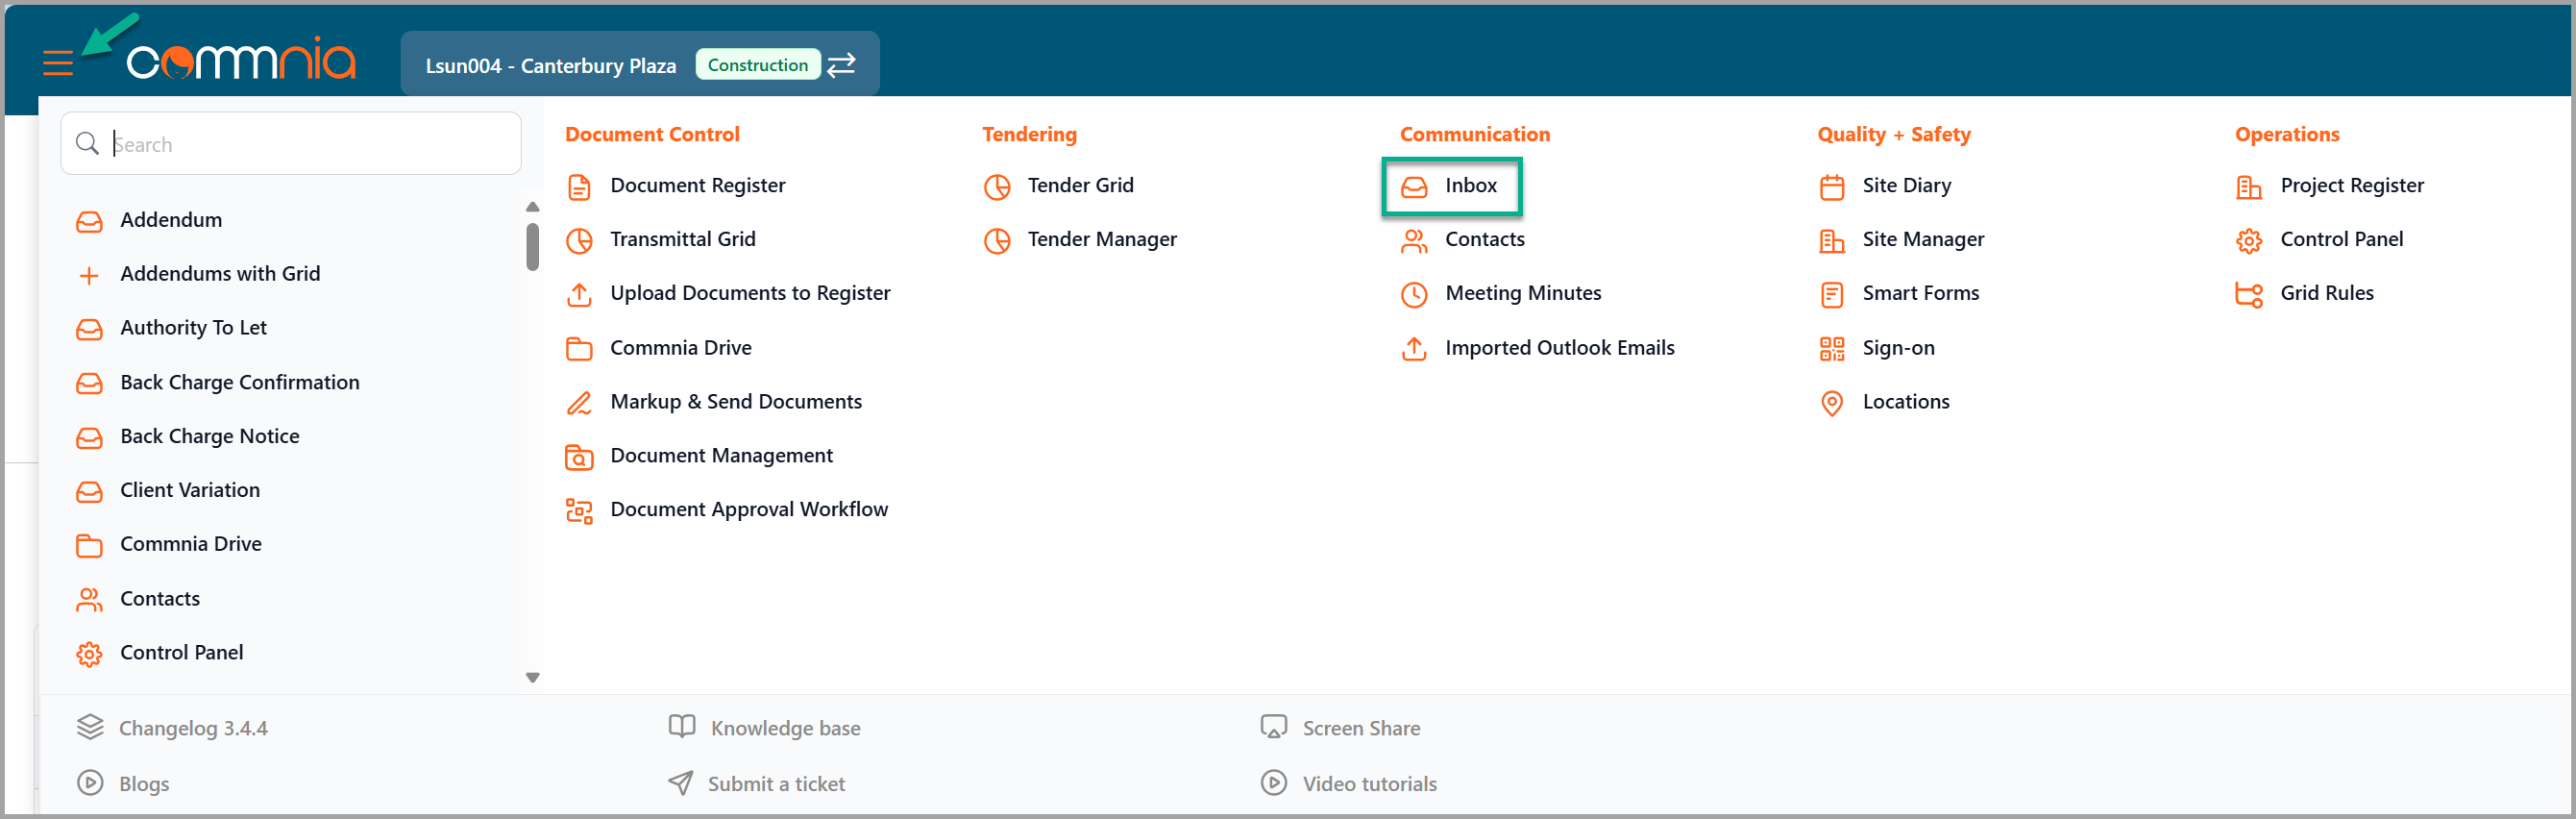
Task: Open Client Variation
Action: point(190,491)
